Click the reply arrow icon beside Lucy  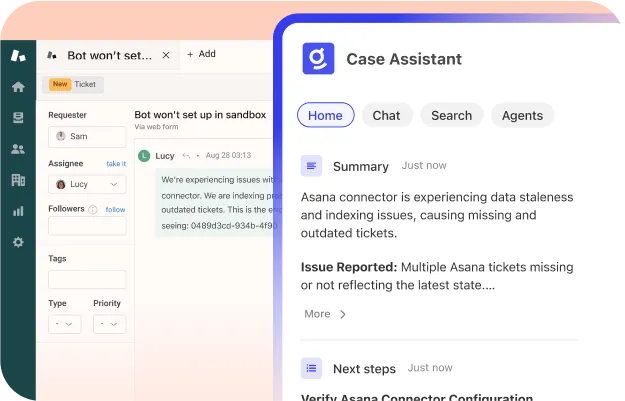(186, 155)
